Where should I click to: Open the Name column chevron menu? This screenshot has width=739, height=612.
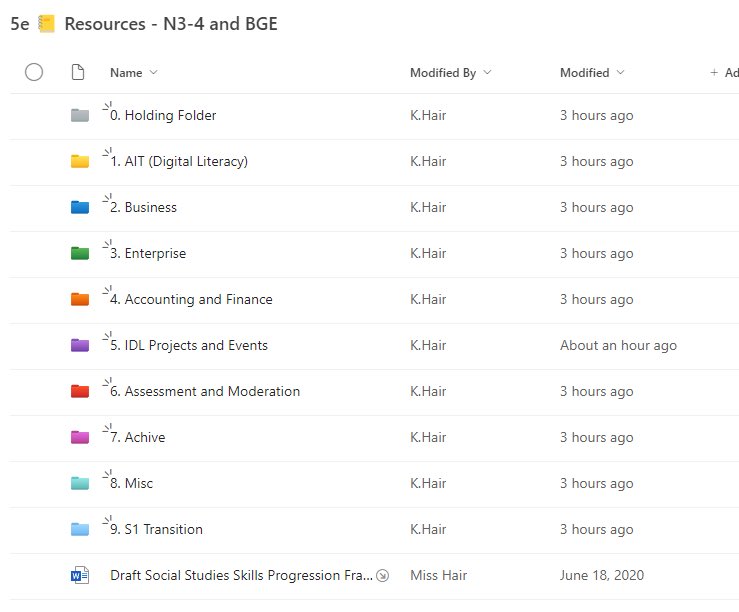[x=153, y=73]
